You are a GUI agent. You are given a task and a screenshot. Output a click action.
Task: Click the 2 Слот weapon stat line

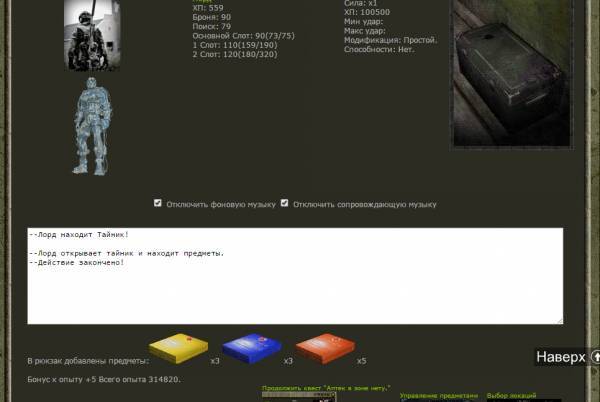[233, 53]
